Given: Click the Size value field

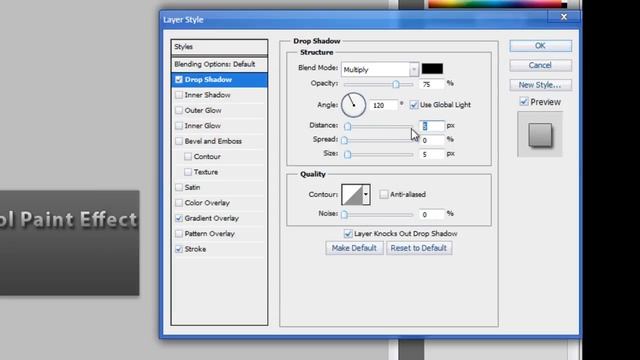Looking at the screenshot, I should pos(431,154).
